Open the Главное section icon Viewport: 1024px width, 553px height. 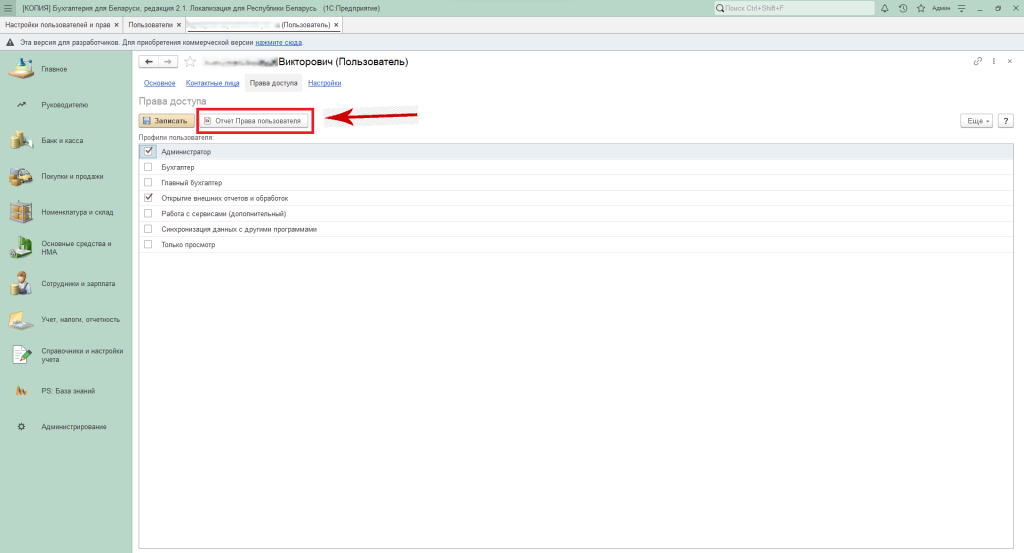pyautogui.click(x=21, y=68)
